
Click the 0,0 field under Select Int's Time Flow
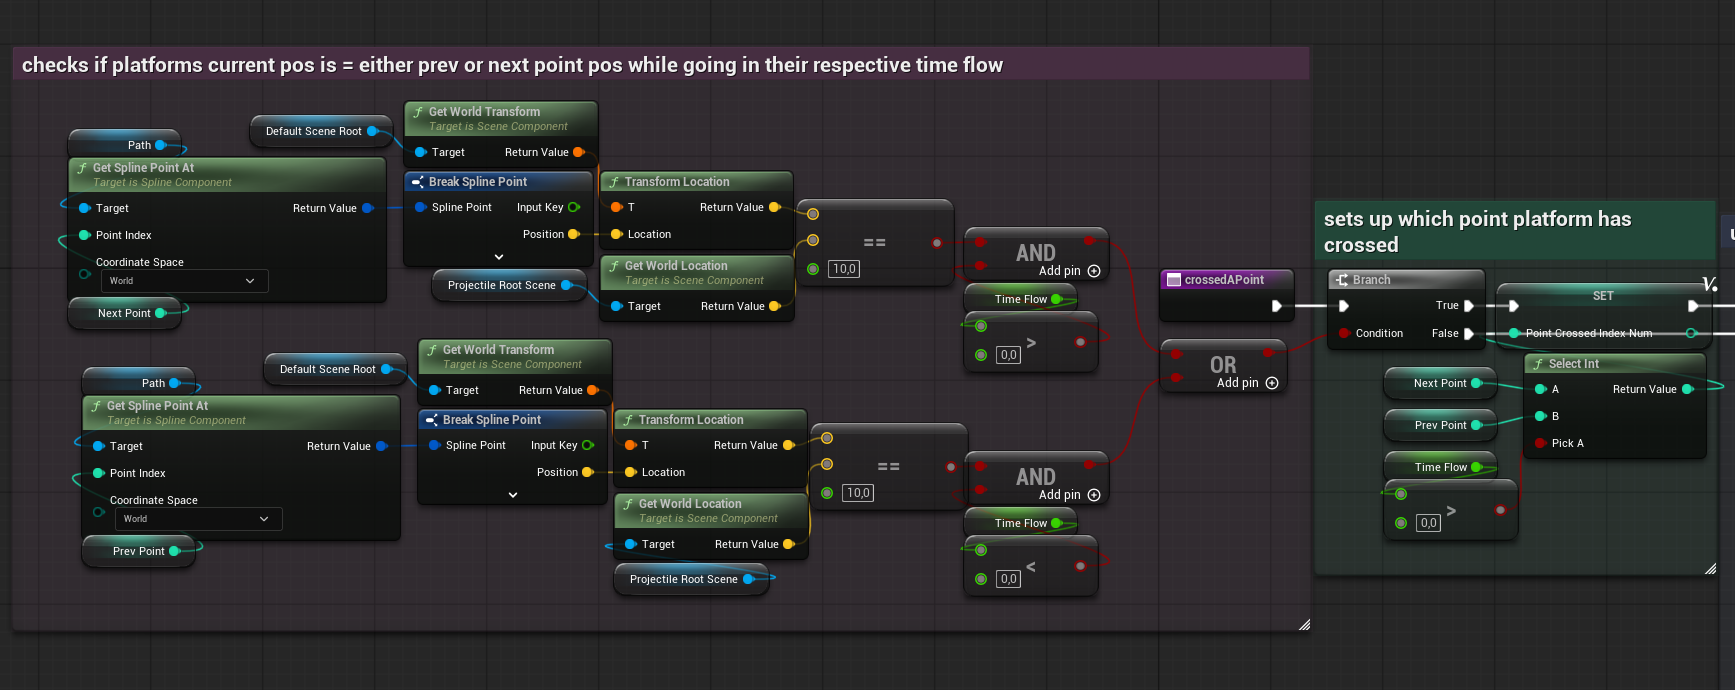point(1428,523)
